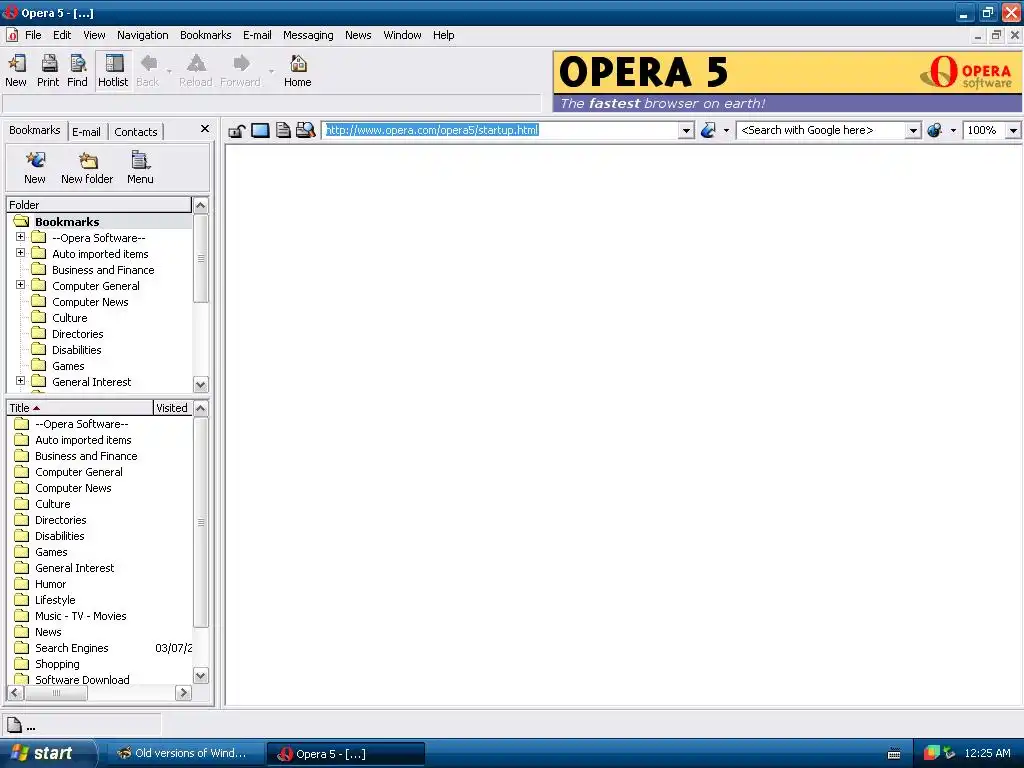
Task: Select Search Engines in title list
Action: [x=72, y=648]
